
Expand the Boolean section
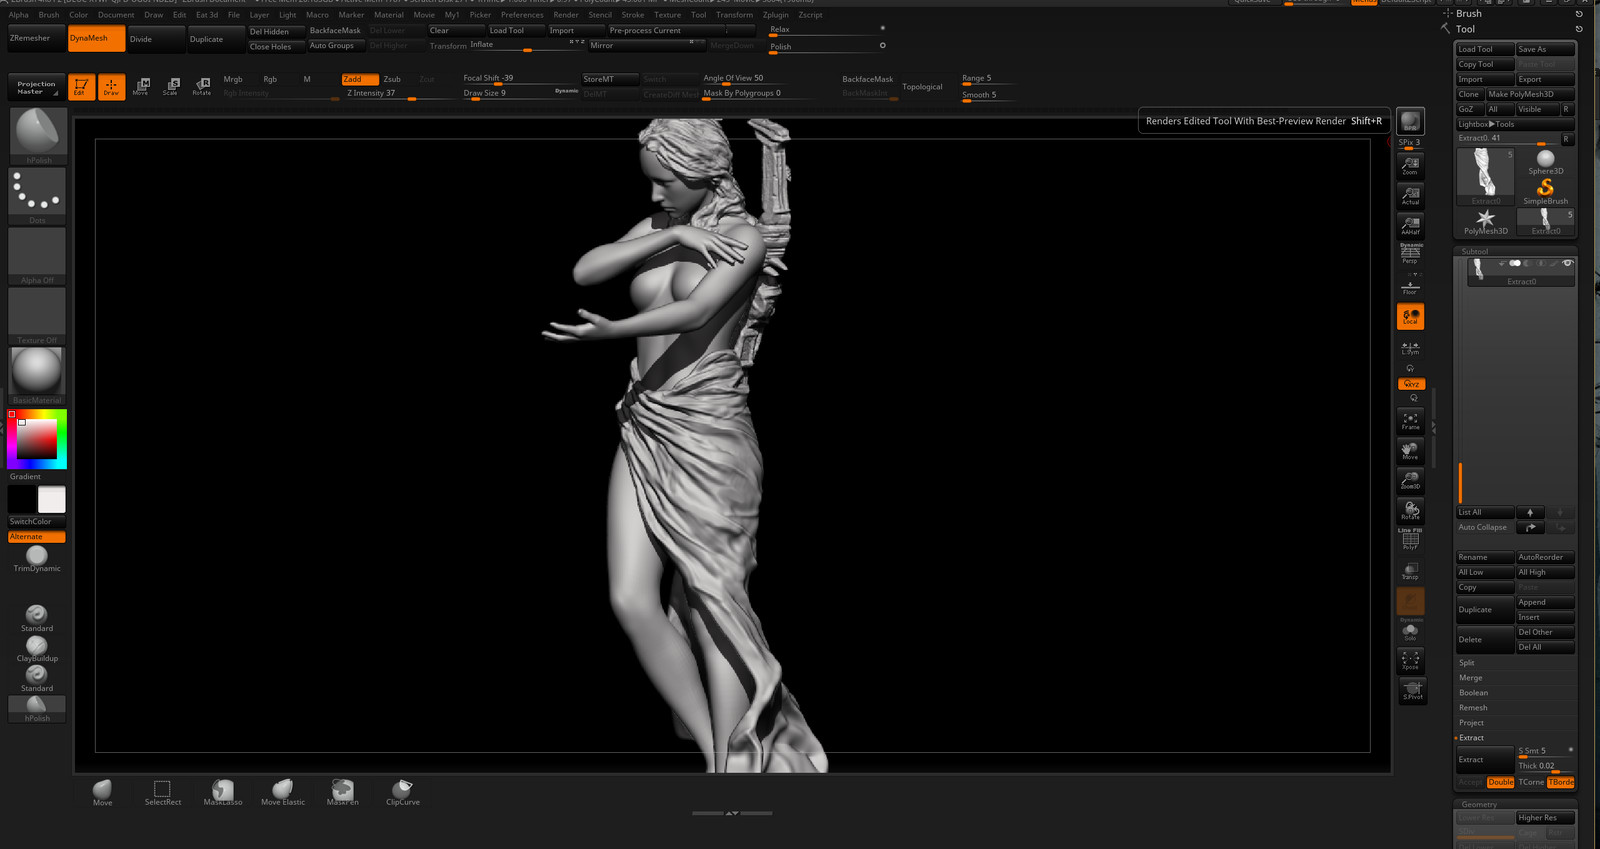[1473, 693]
